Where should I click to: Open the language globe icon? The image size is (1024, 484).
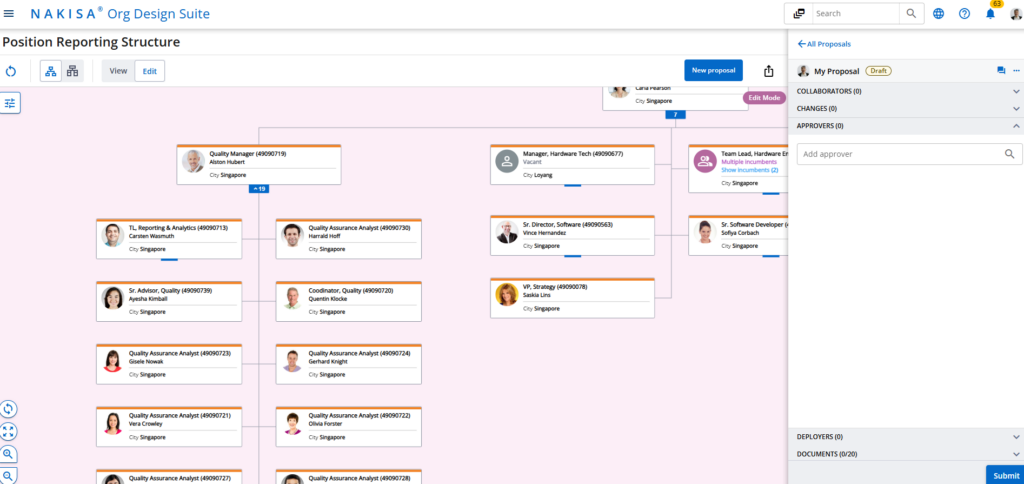pyautogui.click(x=938, y=14)
